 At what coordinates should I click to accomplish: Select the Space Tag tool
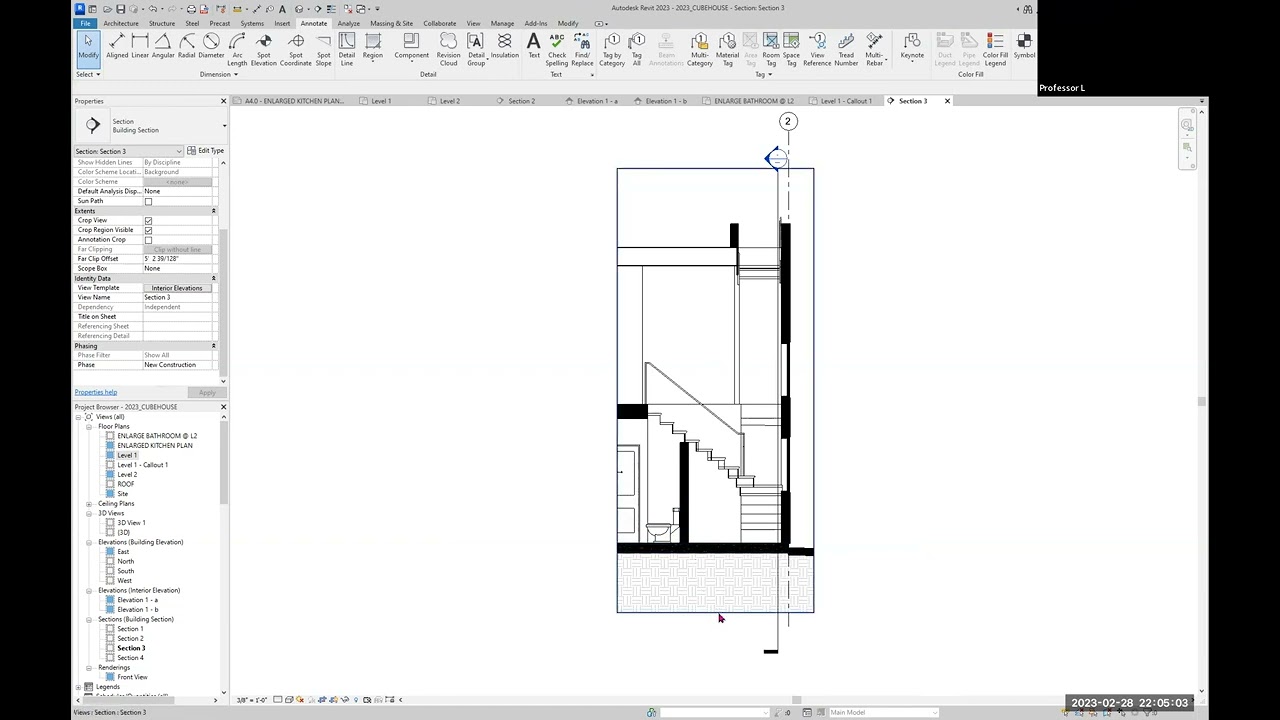(x=791, y=49)
